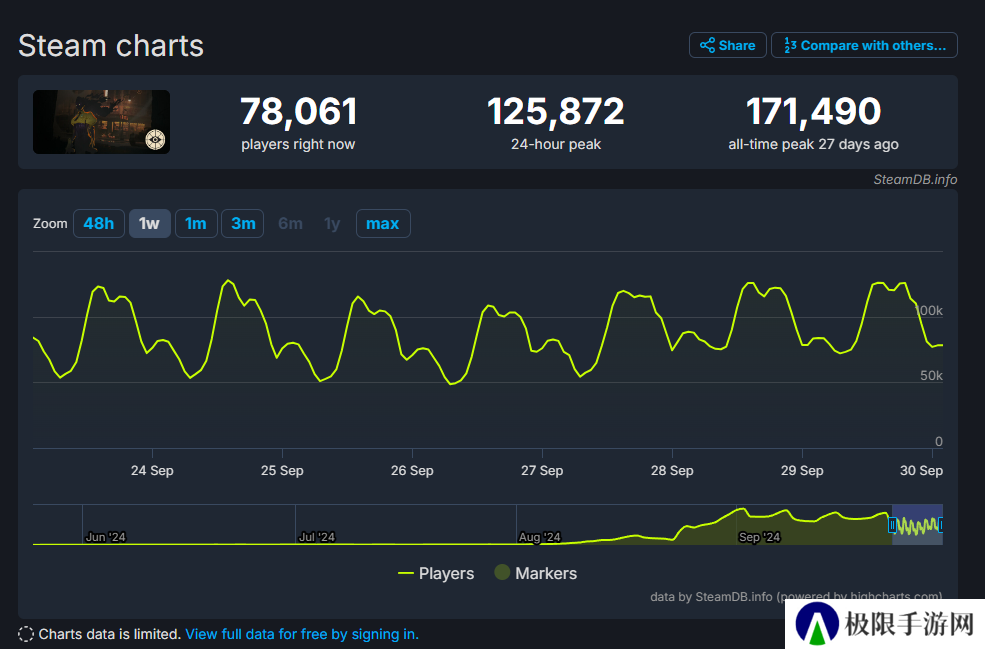The image size is (985, 649).
Task: Select the 1w zoom range
Action: [x=150, y=224]
